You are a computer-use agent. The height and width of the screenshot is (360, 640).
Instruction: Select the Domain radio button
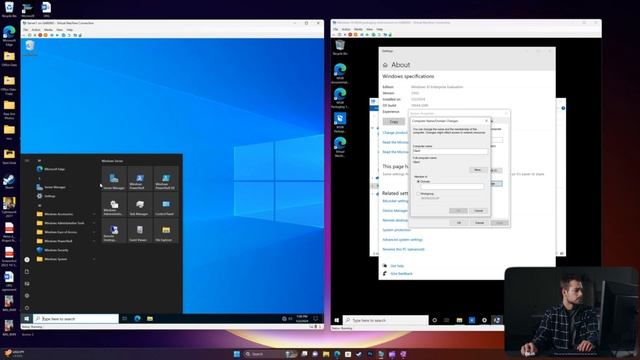418,181
